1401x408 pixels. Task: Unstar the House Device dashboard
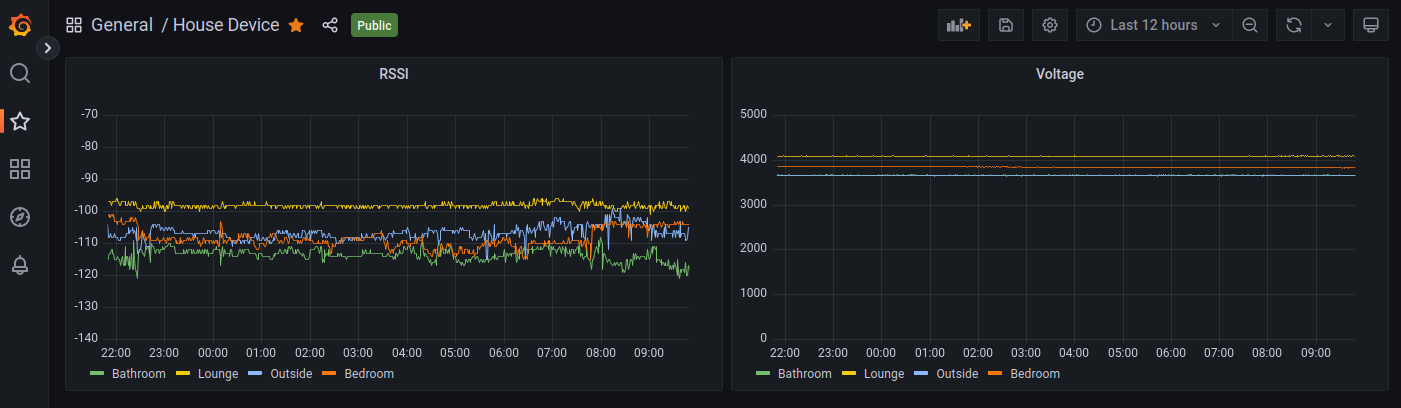(296, 25)
